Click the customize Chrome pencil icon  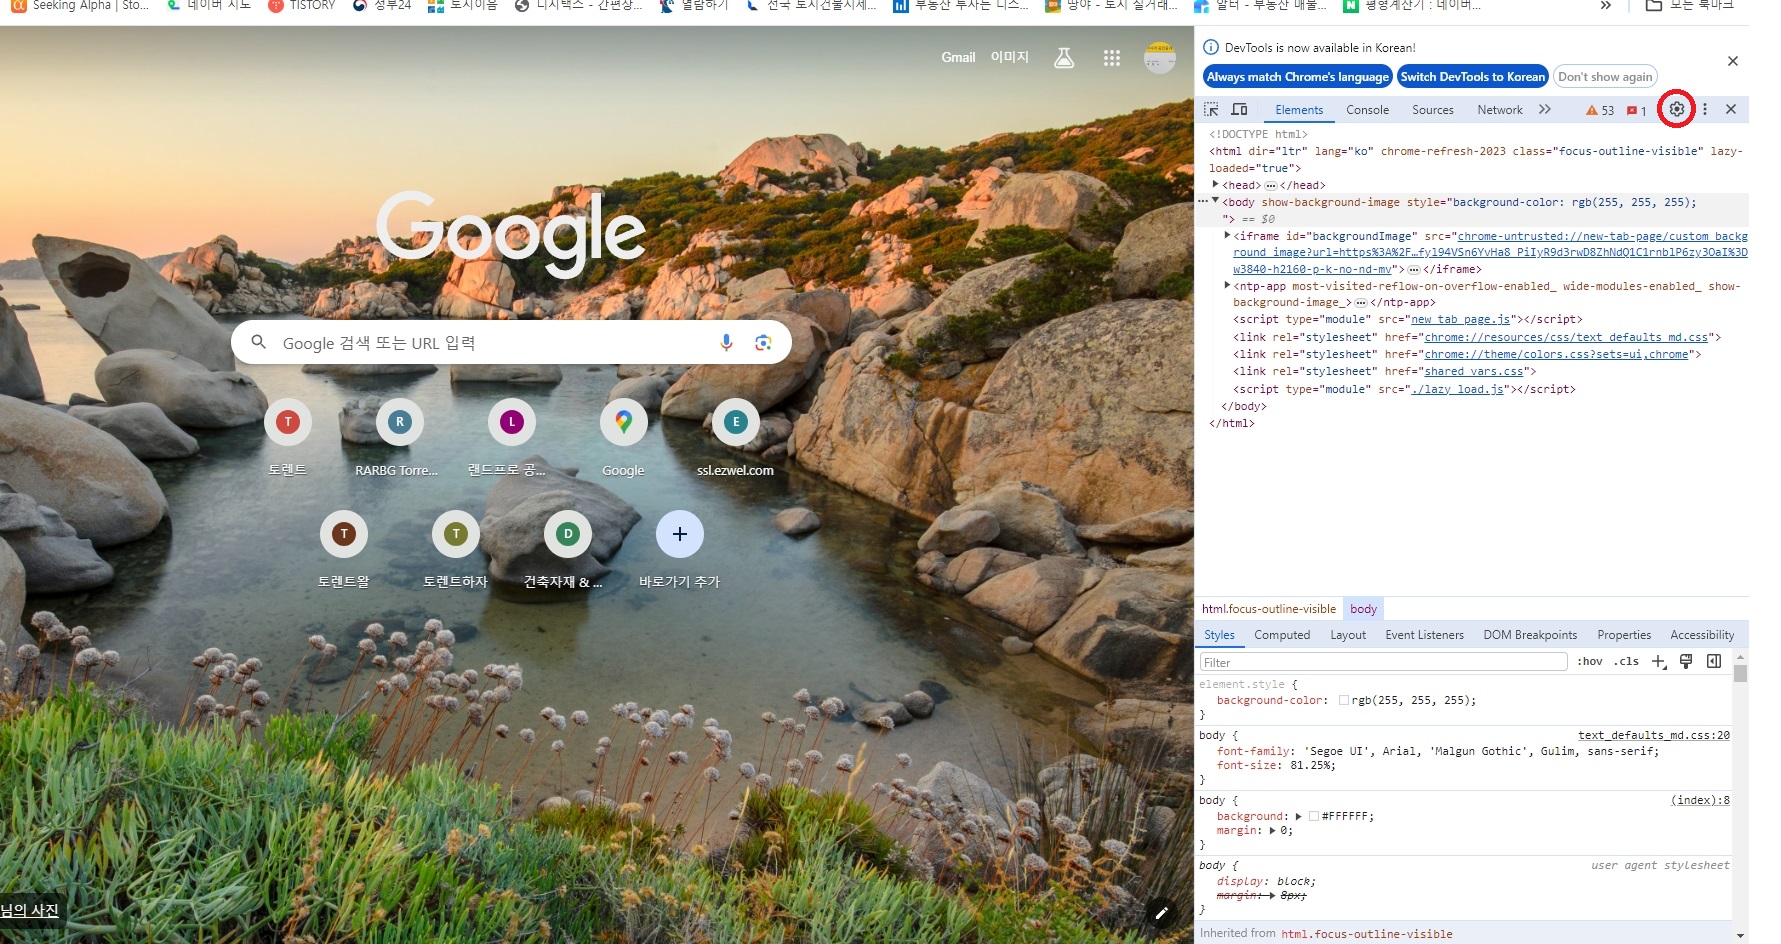click(x=1162, y=912)
